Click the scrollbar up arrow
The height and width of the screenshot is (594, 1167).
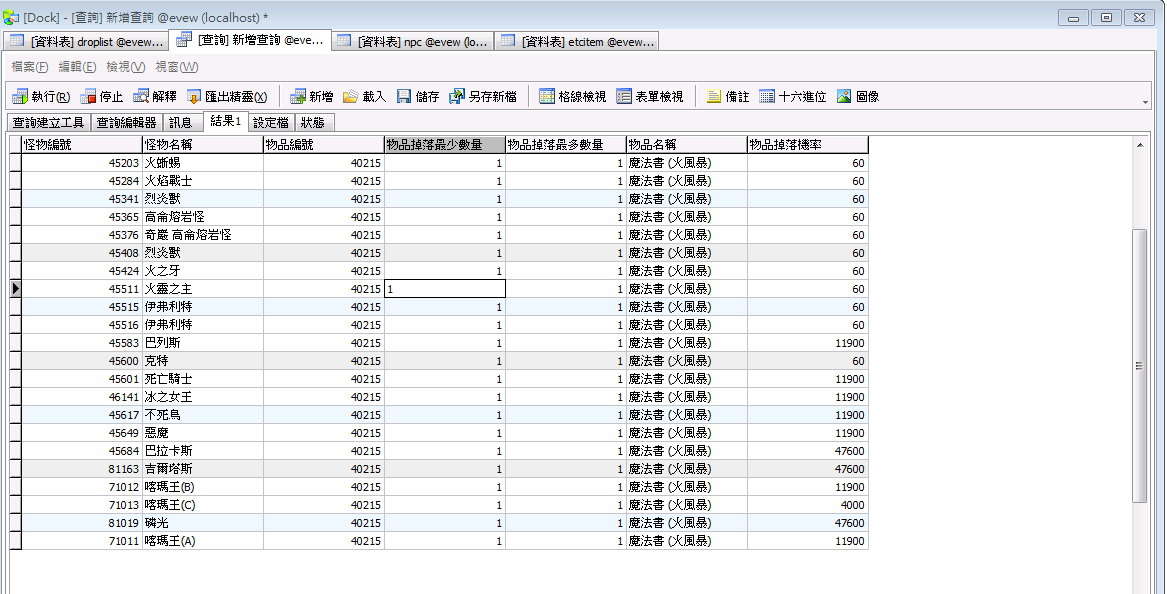coord(1139,145)
